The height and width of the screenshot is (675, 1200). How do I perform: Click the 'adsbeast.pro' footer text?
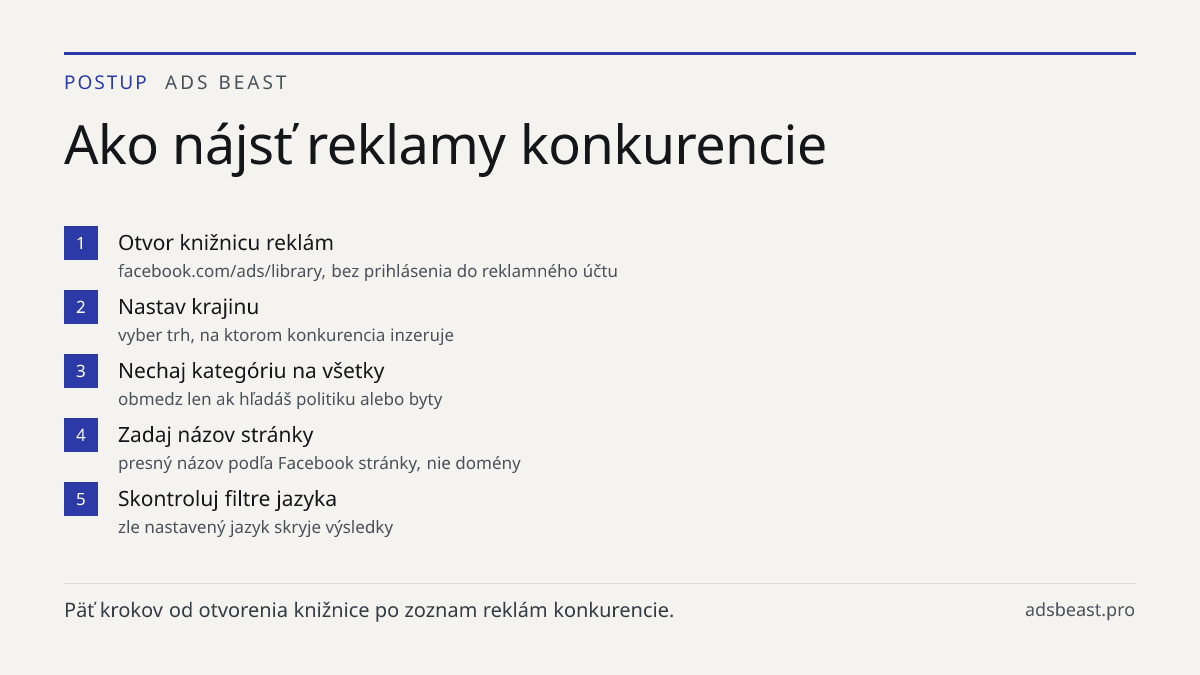tap(1080, 610)
